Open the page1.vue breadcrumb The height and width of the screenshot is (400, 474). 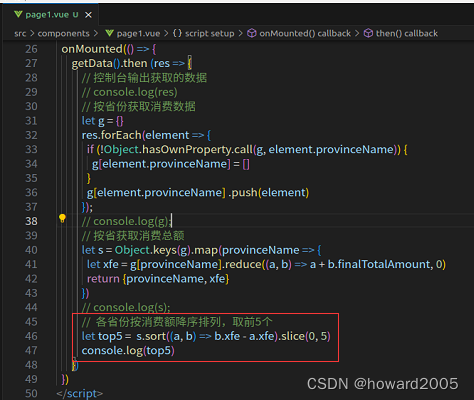click(138, 33)
